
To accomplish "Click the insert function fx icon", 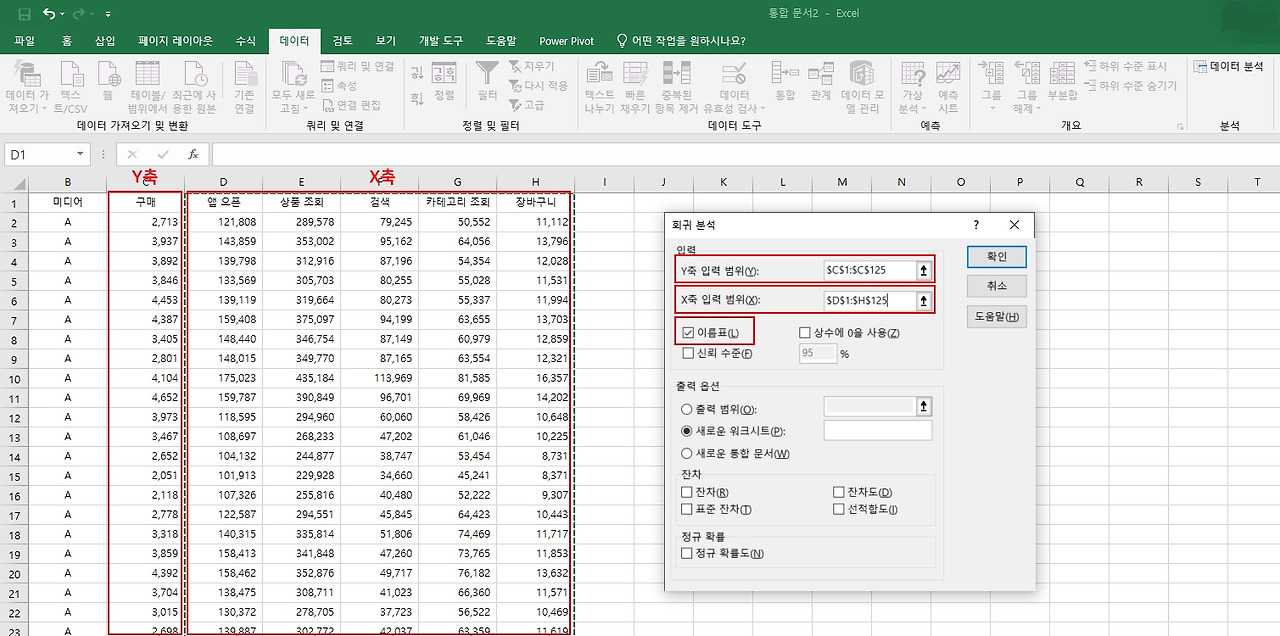I will 193,155.
